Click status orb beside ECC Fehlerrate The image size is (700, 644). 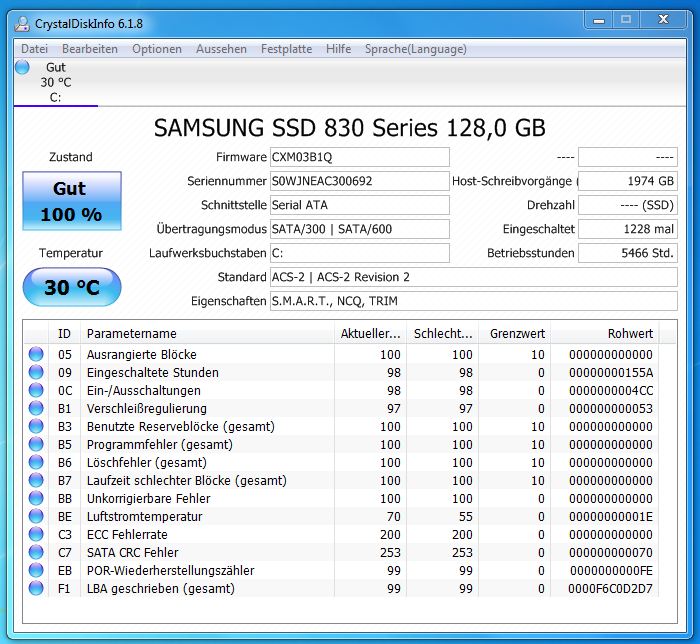(36, 534)
